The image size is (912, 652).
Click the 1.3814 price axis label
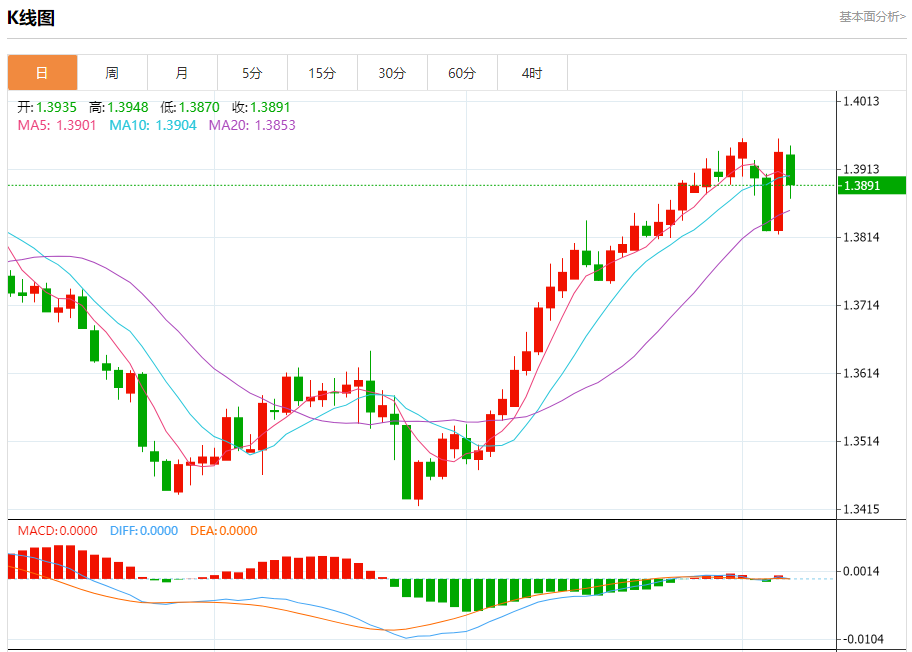pyautogui.click(x=861, y=237)
